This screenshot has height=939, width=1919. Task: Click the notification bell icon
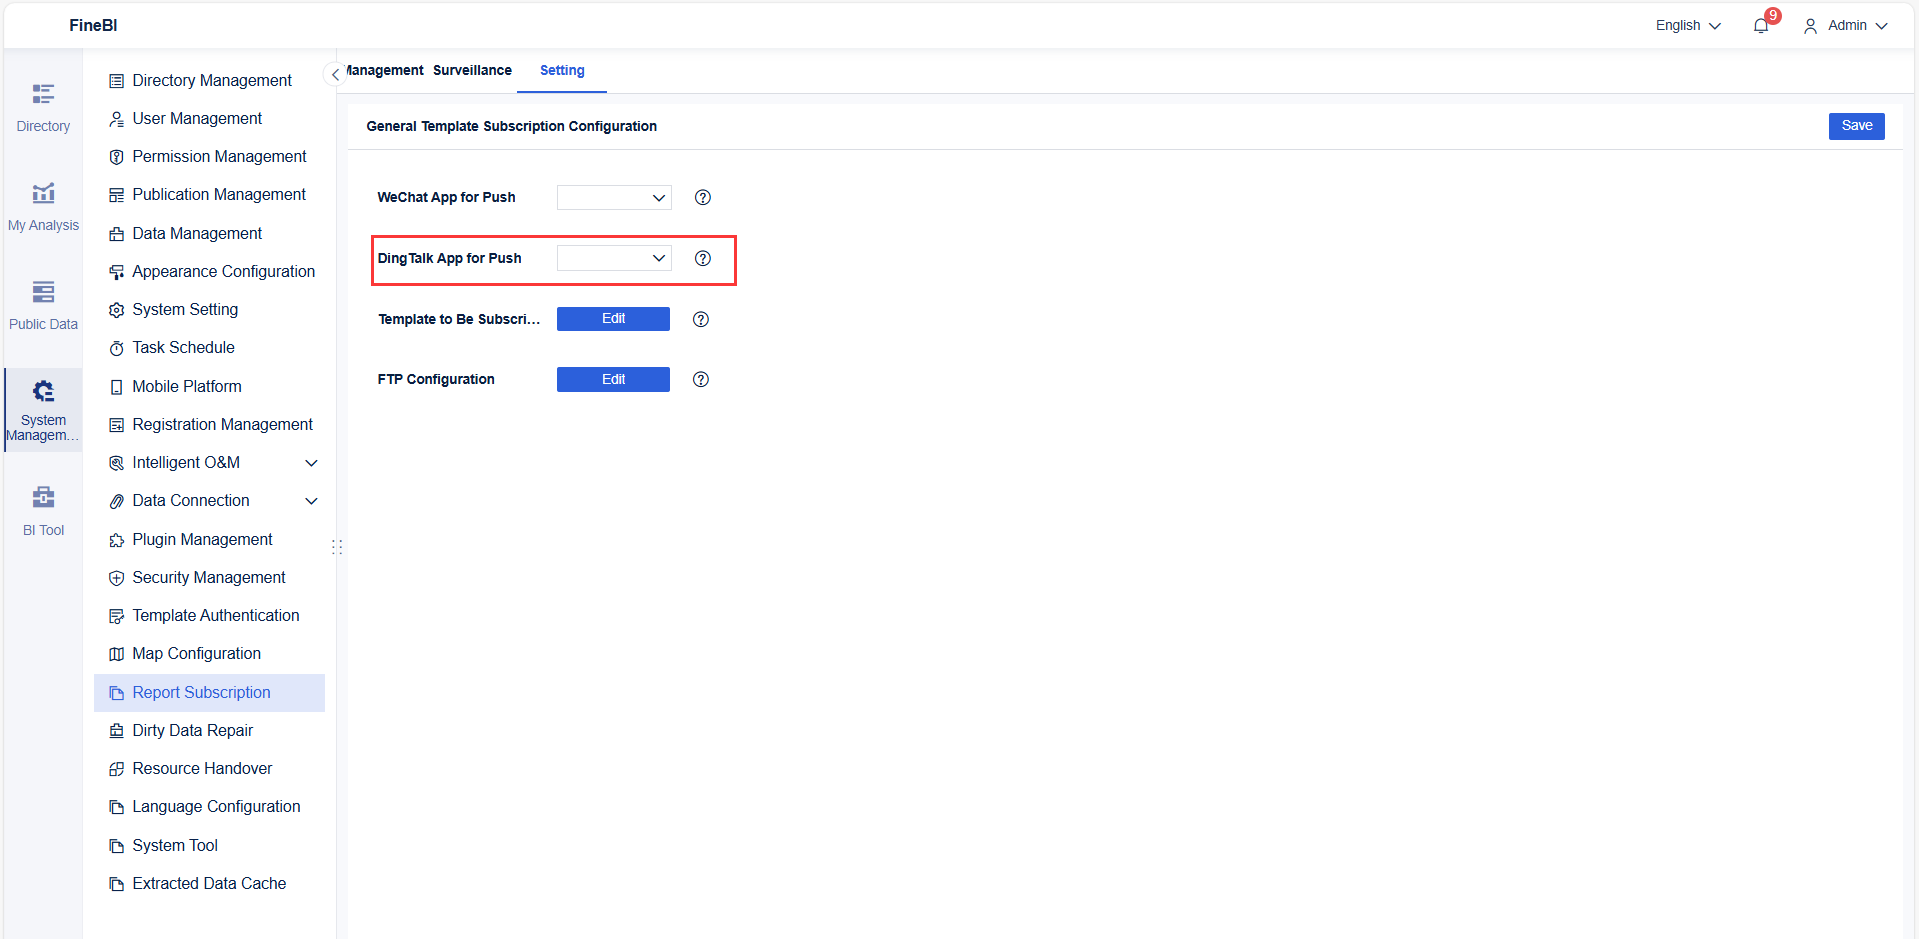(x=1760, y=24)
